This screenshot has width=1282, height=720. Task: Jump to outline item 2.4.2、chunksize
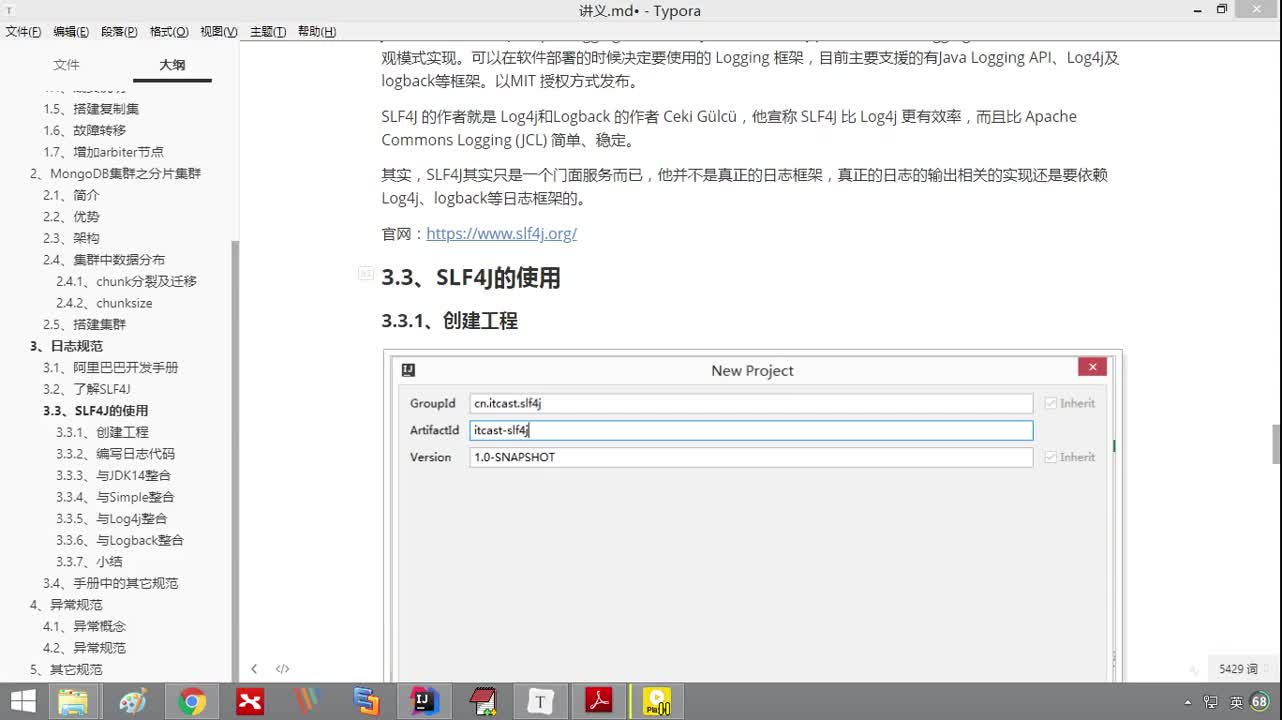coord(104,303)
